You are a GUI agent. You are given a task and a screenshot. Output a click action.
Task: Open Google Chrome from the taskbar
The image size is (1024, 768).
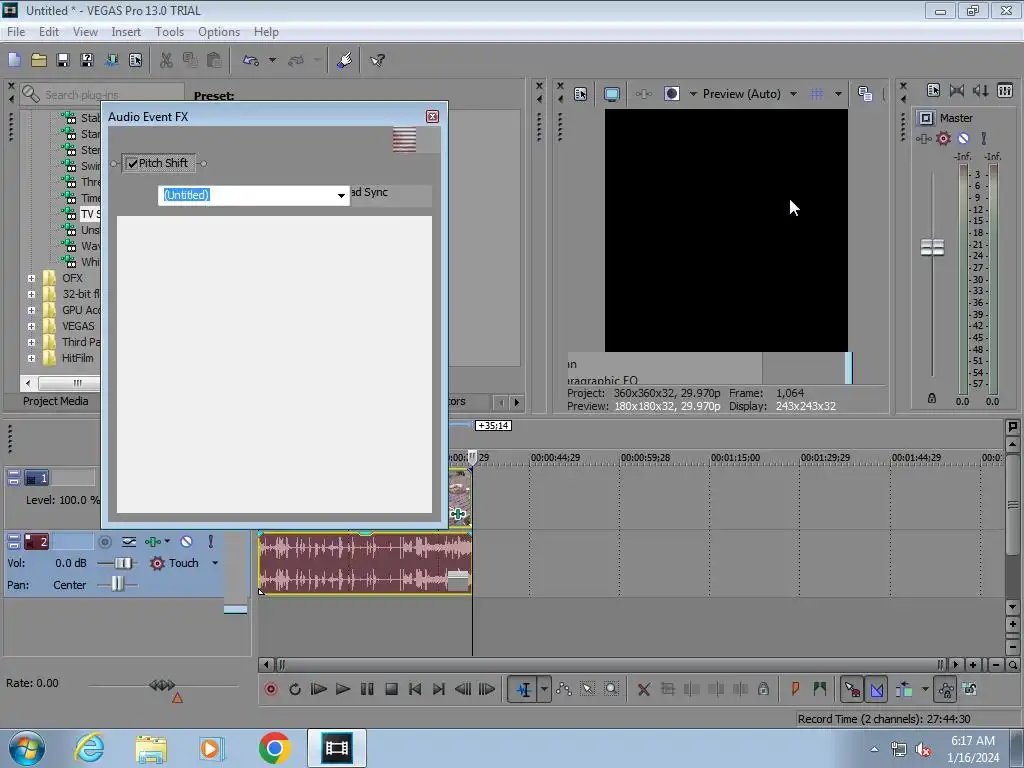click(x=274, y=748)
